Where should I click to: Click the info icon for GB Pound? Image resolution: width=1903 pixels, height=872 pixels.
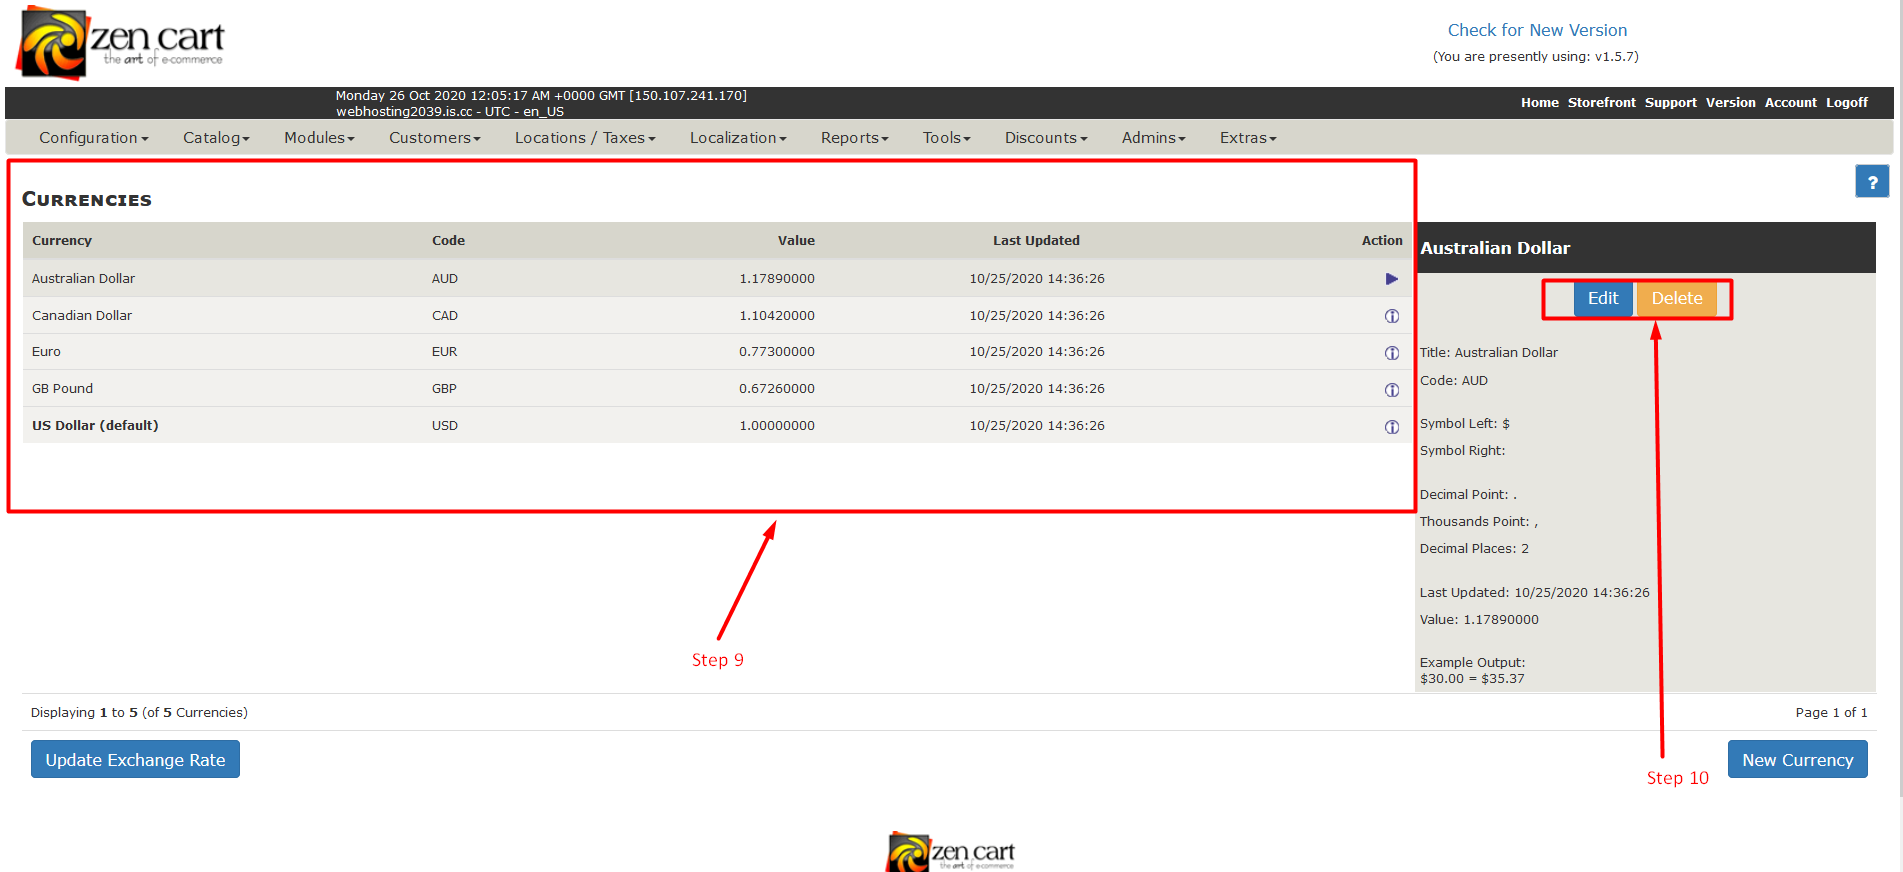pos(1391,390)
